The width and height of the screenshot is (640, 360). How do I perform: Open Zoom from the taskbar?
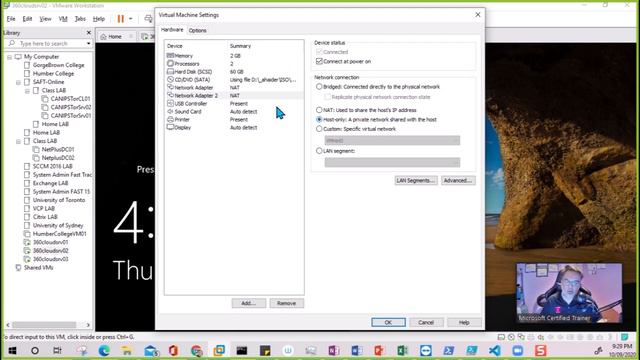click(x=518, y=351)
